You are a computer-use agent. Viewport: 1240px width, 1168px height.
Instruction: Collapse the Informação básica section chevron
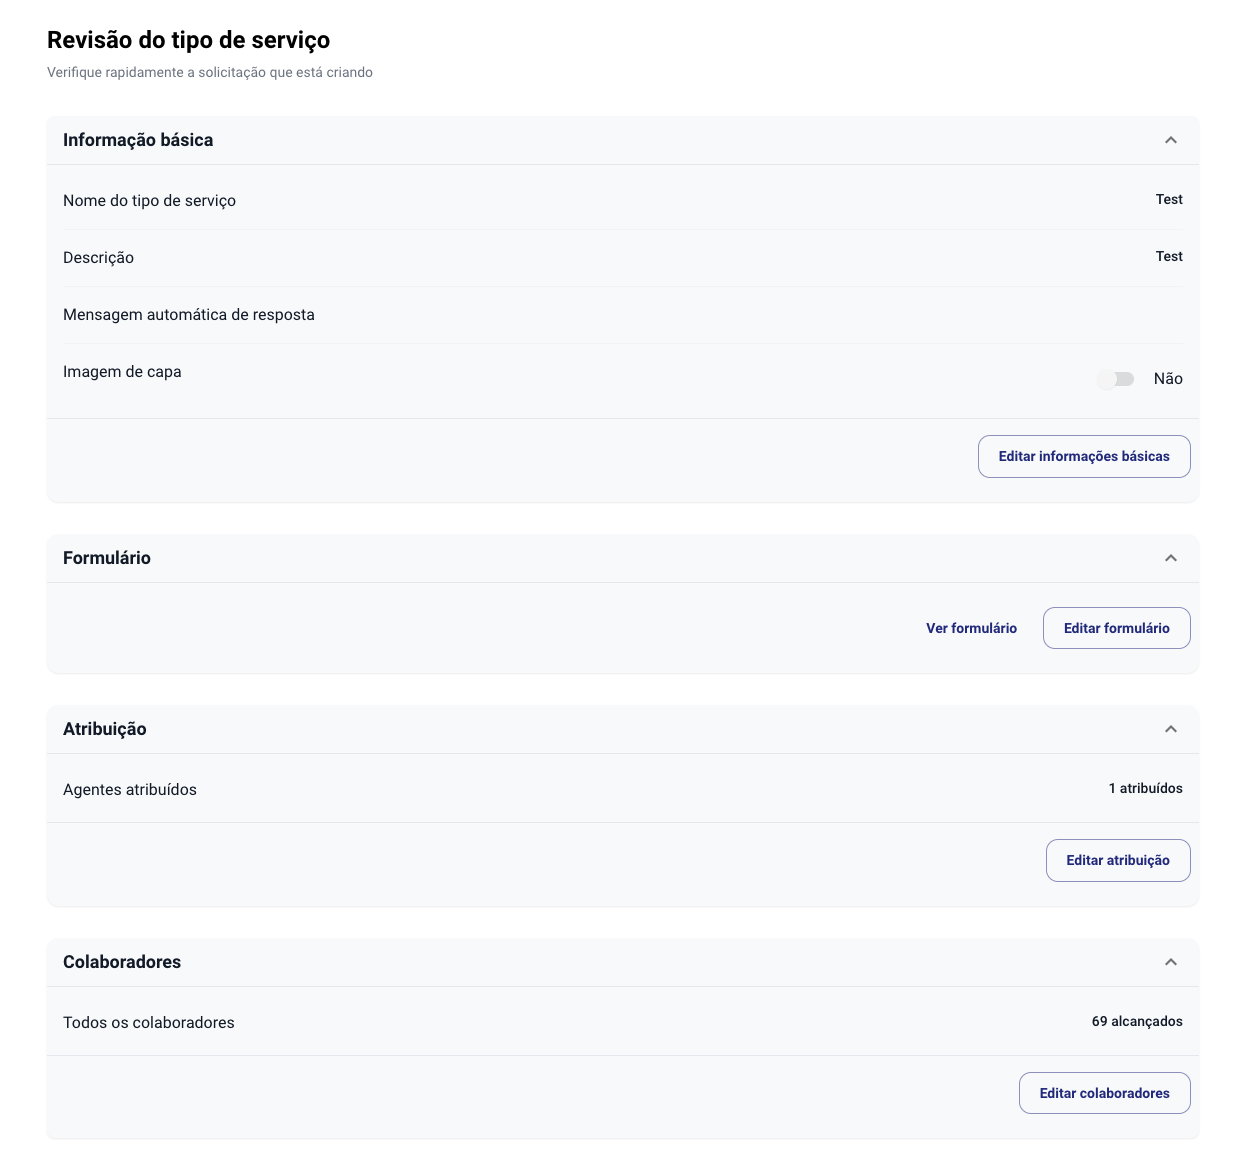click(x=1171, y=140)
